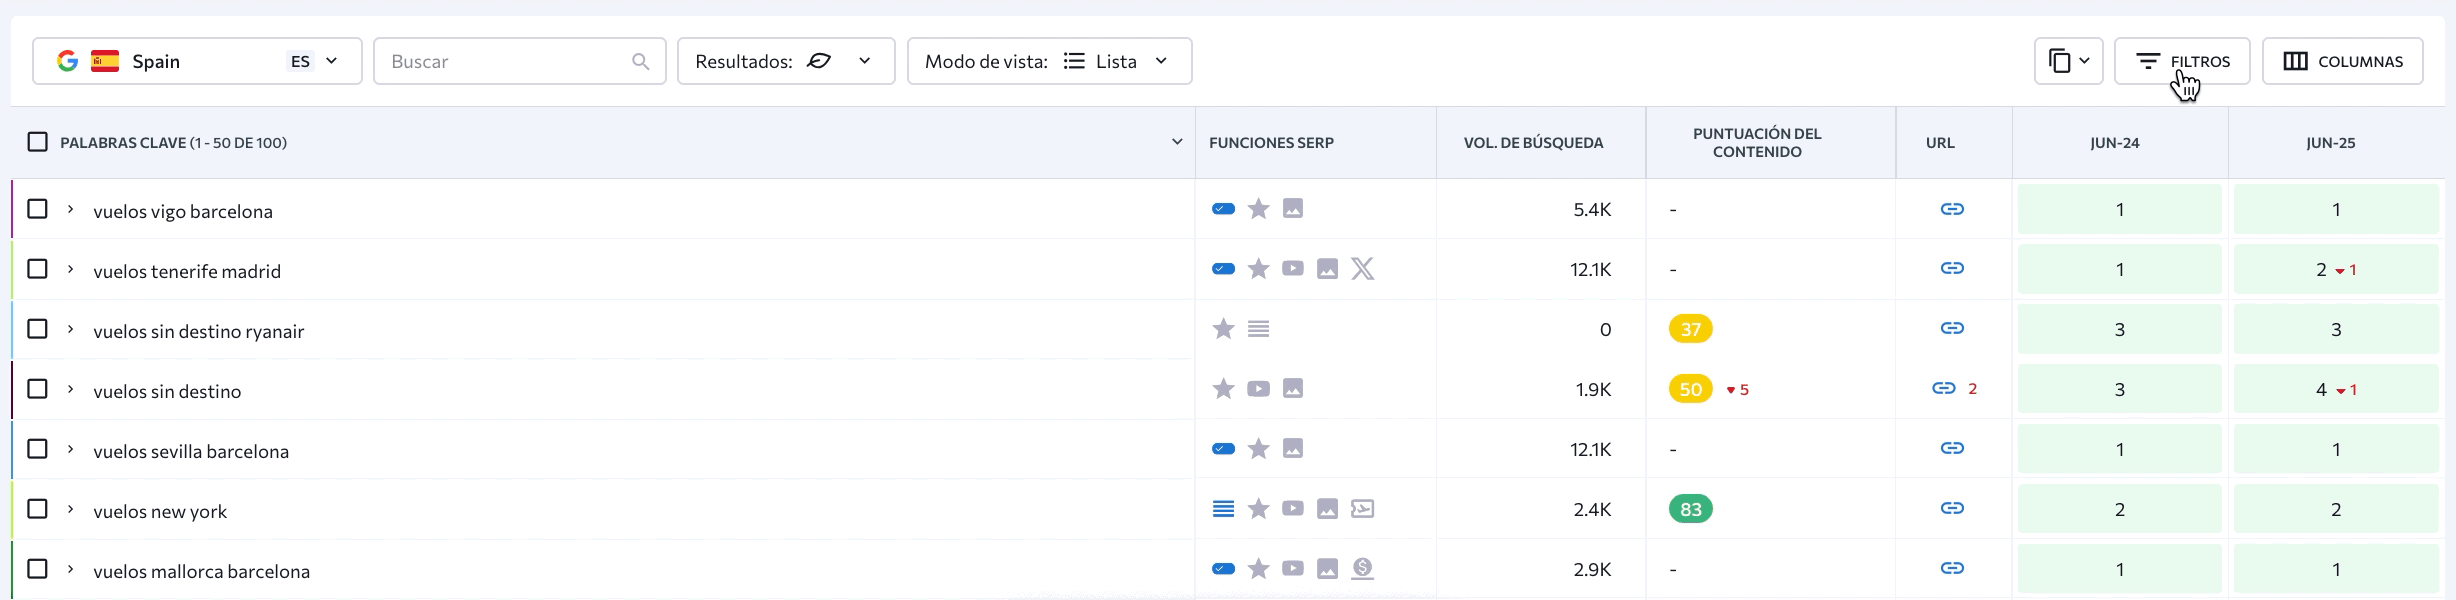Click the video SERP icon for vuelos sin destino
This screenshot has height=600, width=2456.
click(x=1258, y=389)
